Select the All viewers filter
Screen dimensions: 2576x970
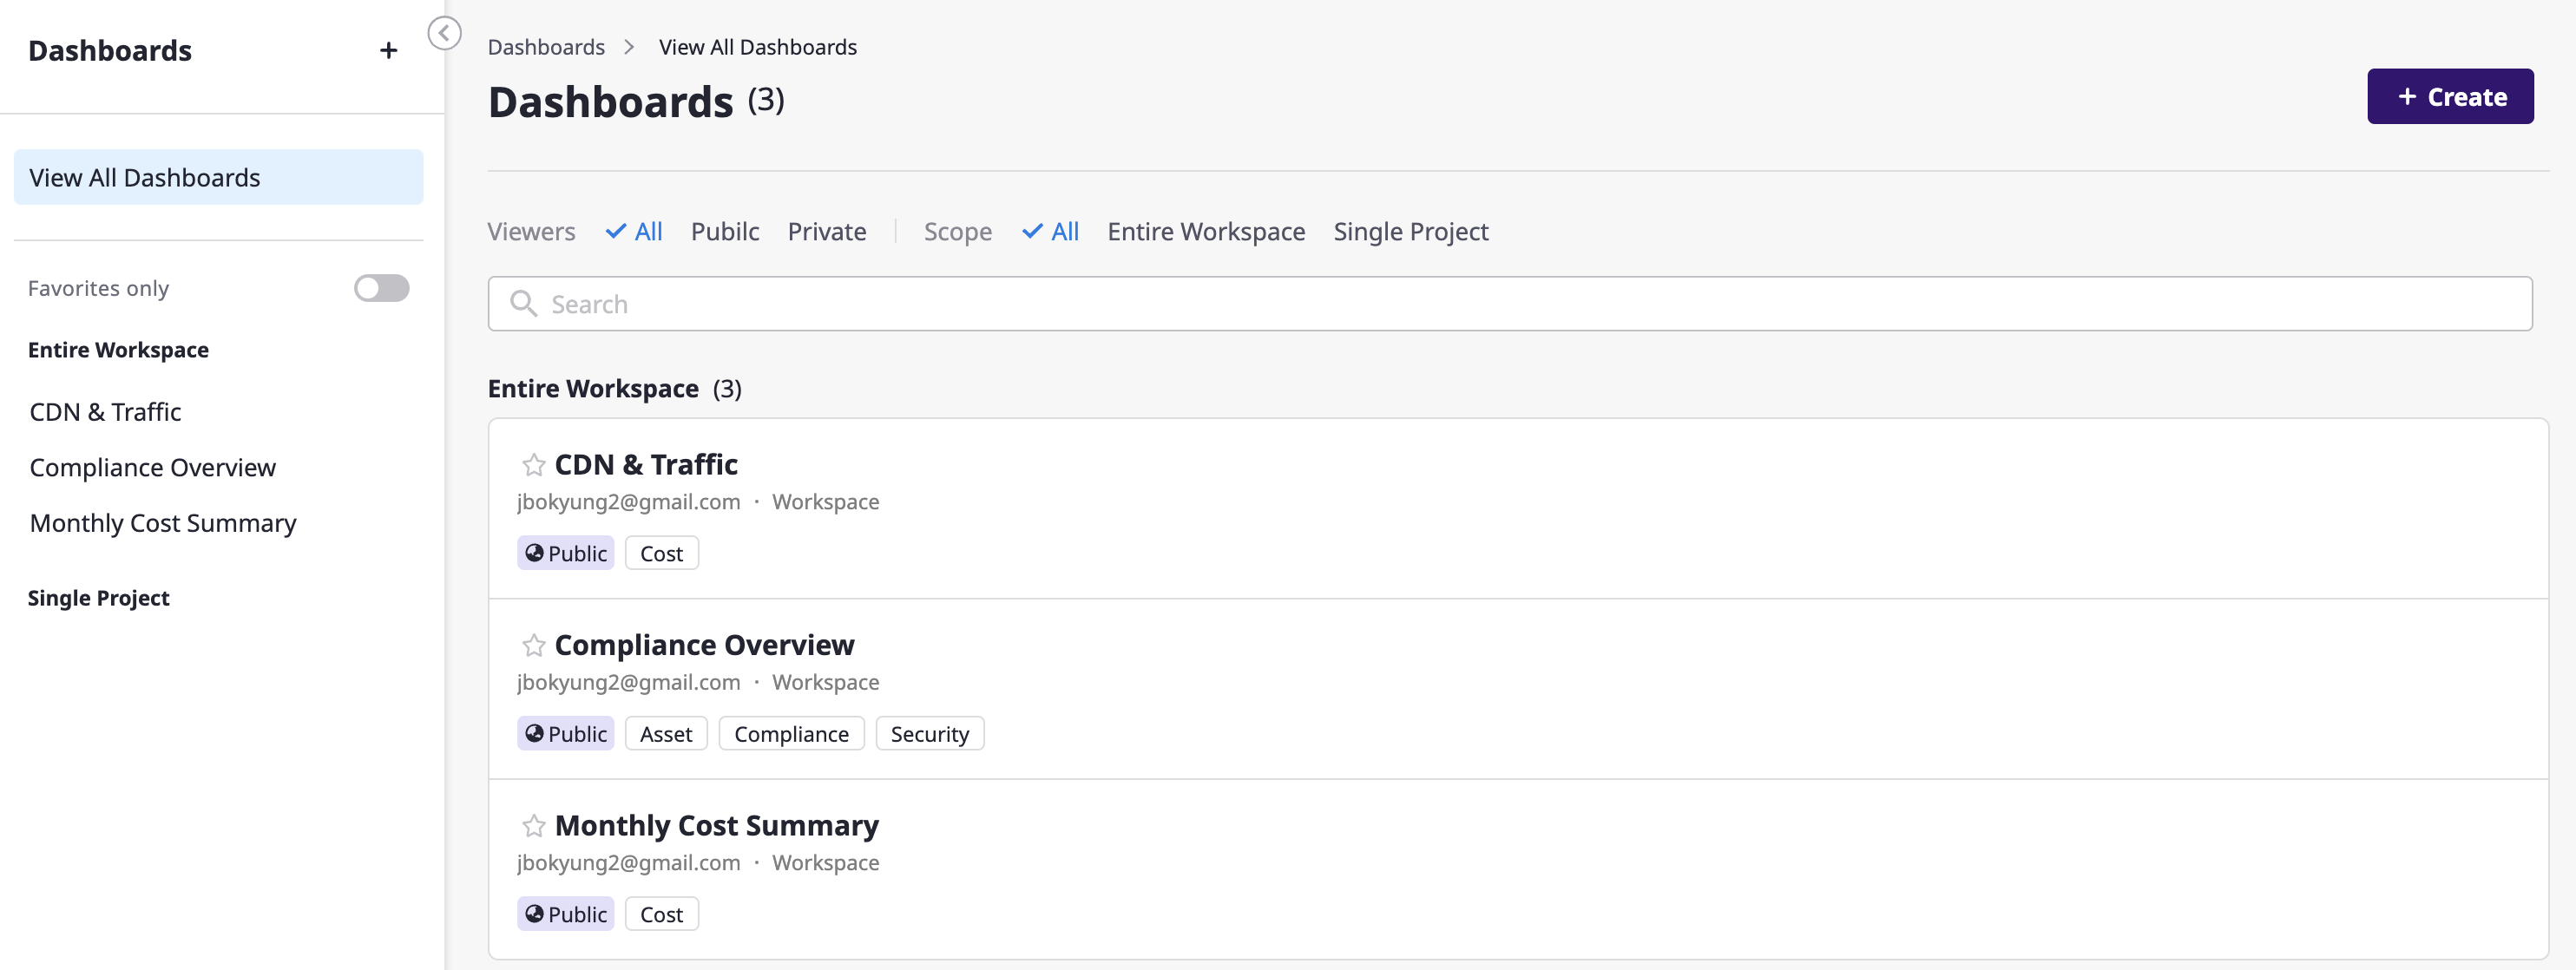pos(634,232)
